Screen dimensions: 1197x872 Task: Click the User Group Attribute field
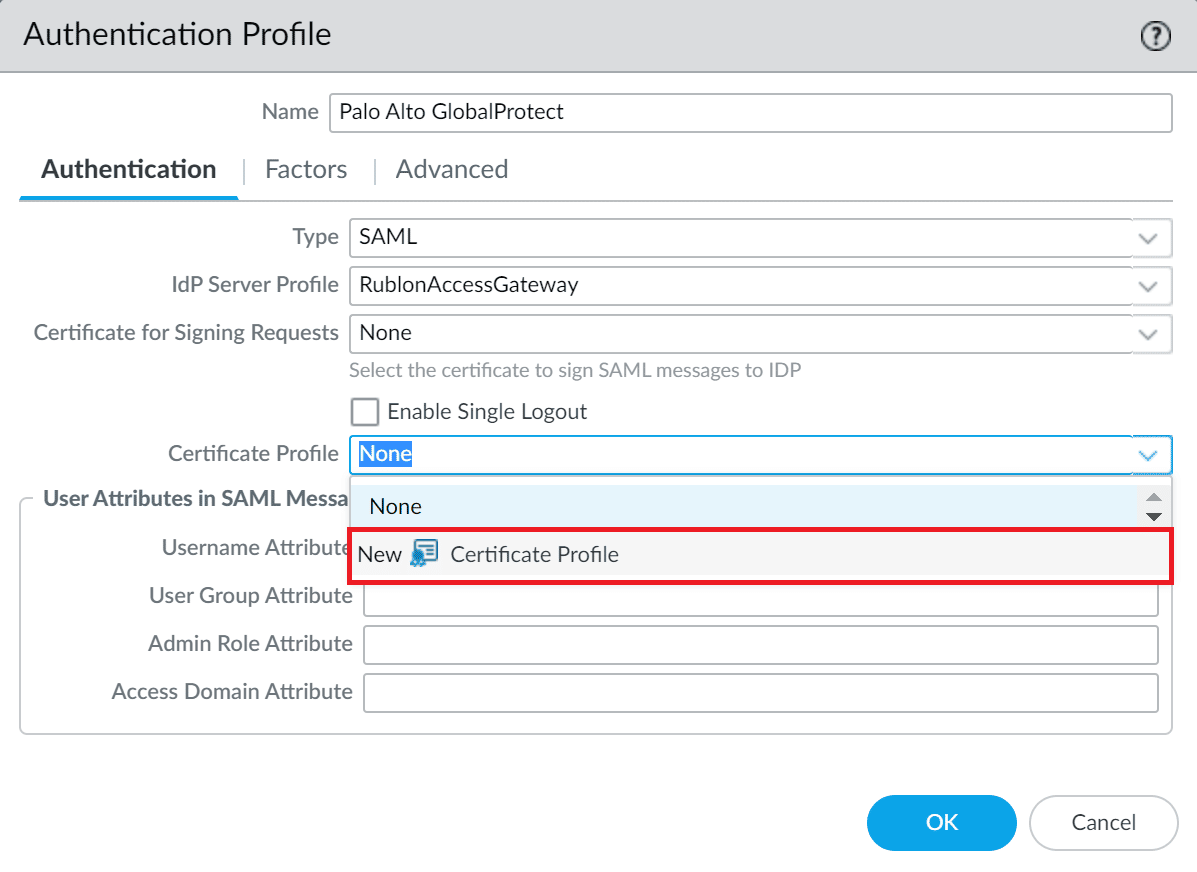[x=760, y=597]
